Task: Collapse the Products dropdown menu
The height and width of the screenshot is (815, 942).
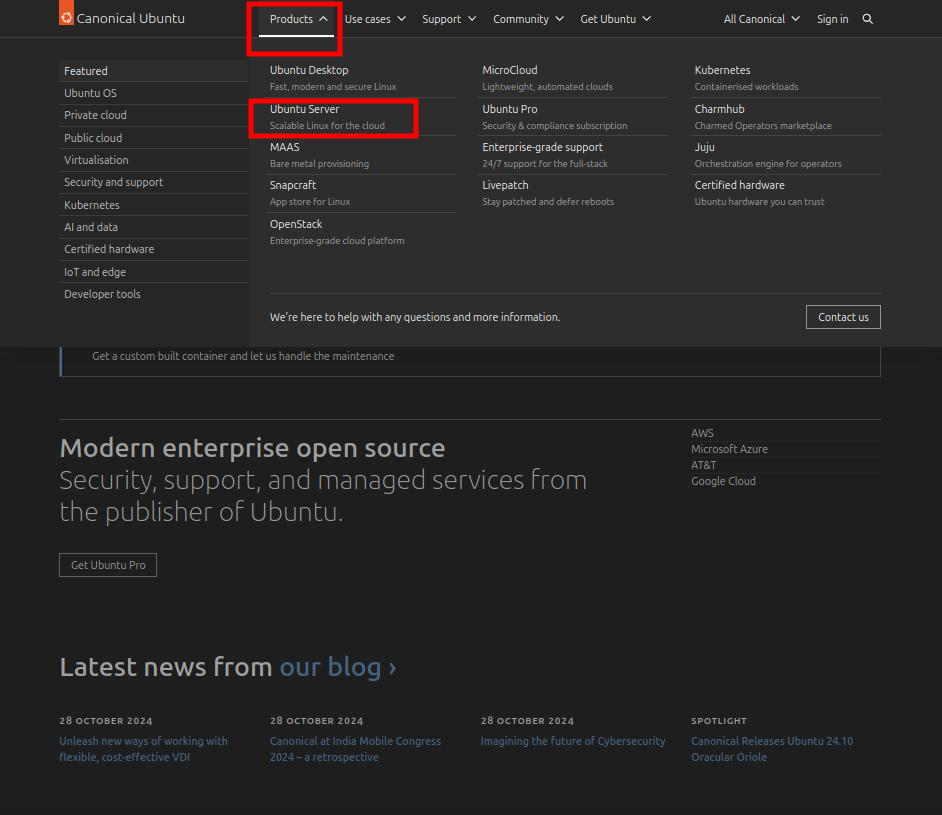Action: point(298,19)
